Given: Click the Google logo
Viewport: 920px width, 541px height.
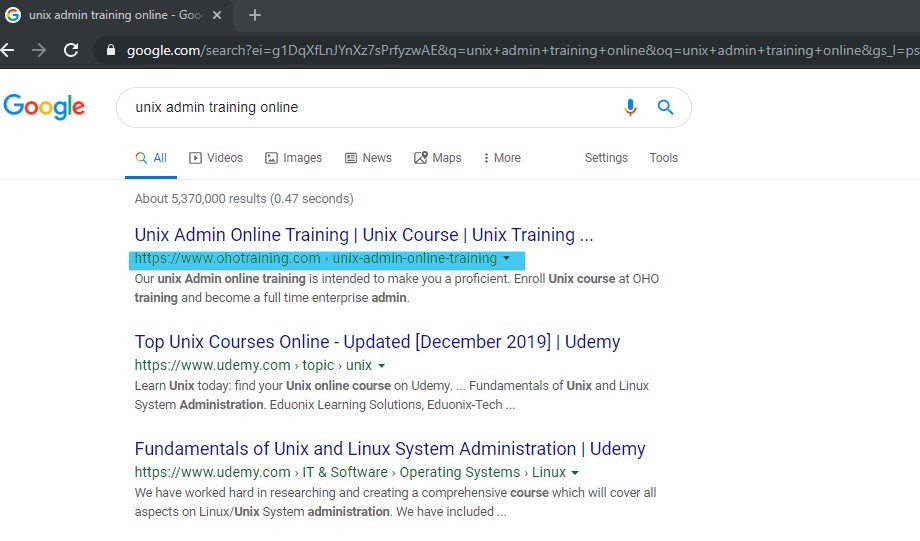Looking at the screenshot, I should point(44,107).
